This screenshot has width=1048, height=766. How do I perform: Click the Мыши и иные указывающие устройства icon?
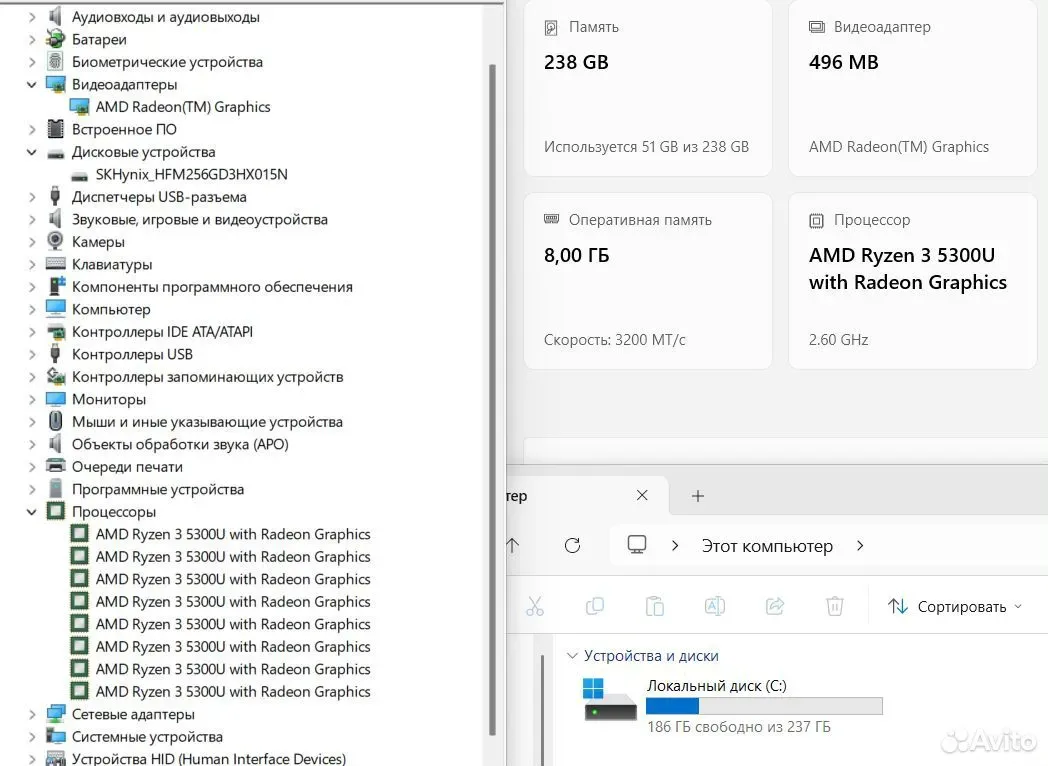click(x=55, y=421)
